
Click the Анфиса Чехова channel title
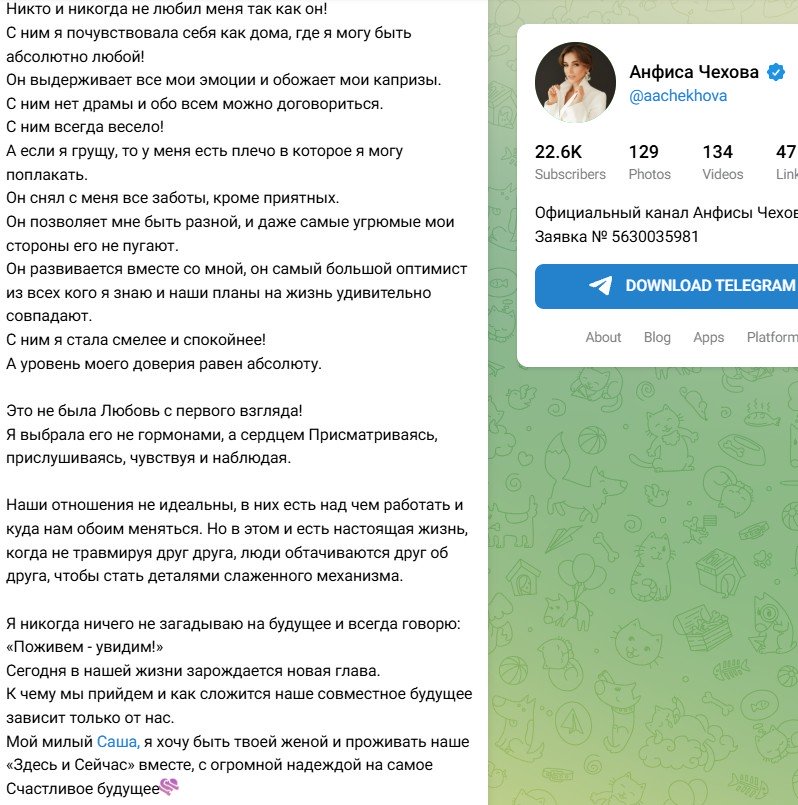[694, 72]
